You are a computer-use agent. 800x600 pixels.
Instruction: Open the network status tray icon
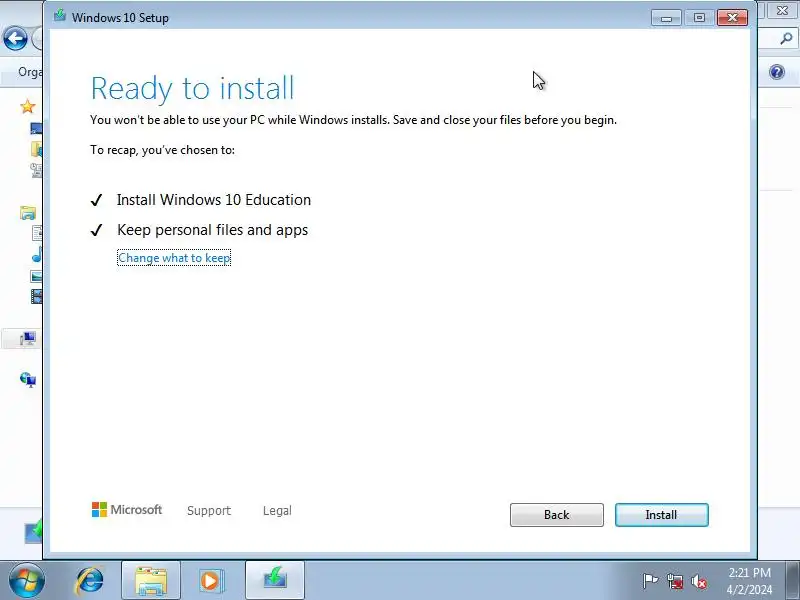pos(675,581)
